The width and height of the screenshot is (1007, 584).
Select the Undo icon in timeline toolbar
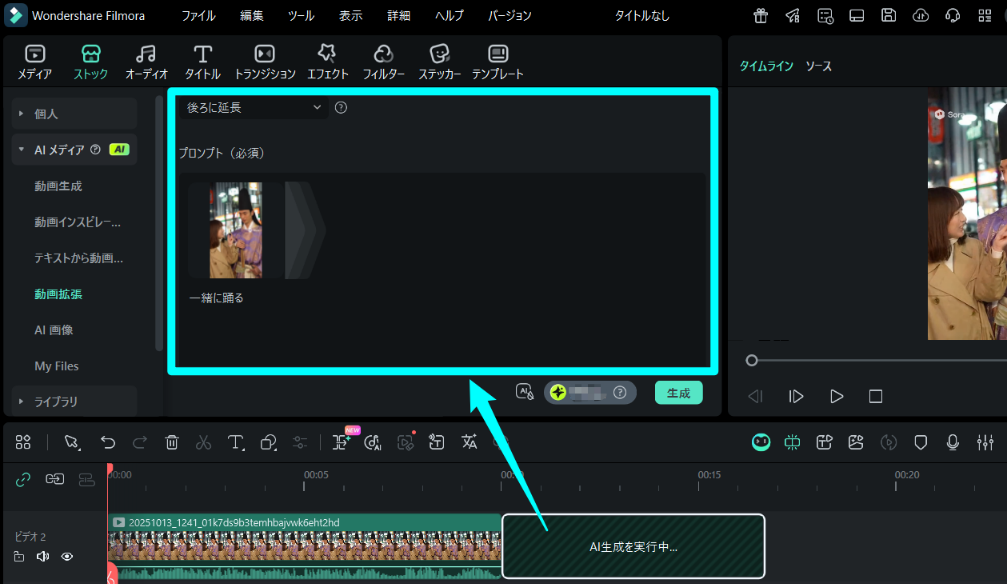[108, 441]
